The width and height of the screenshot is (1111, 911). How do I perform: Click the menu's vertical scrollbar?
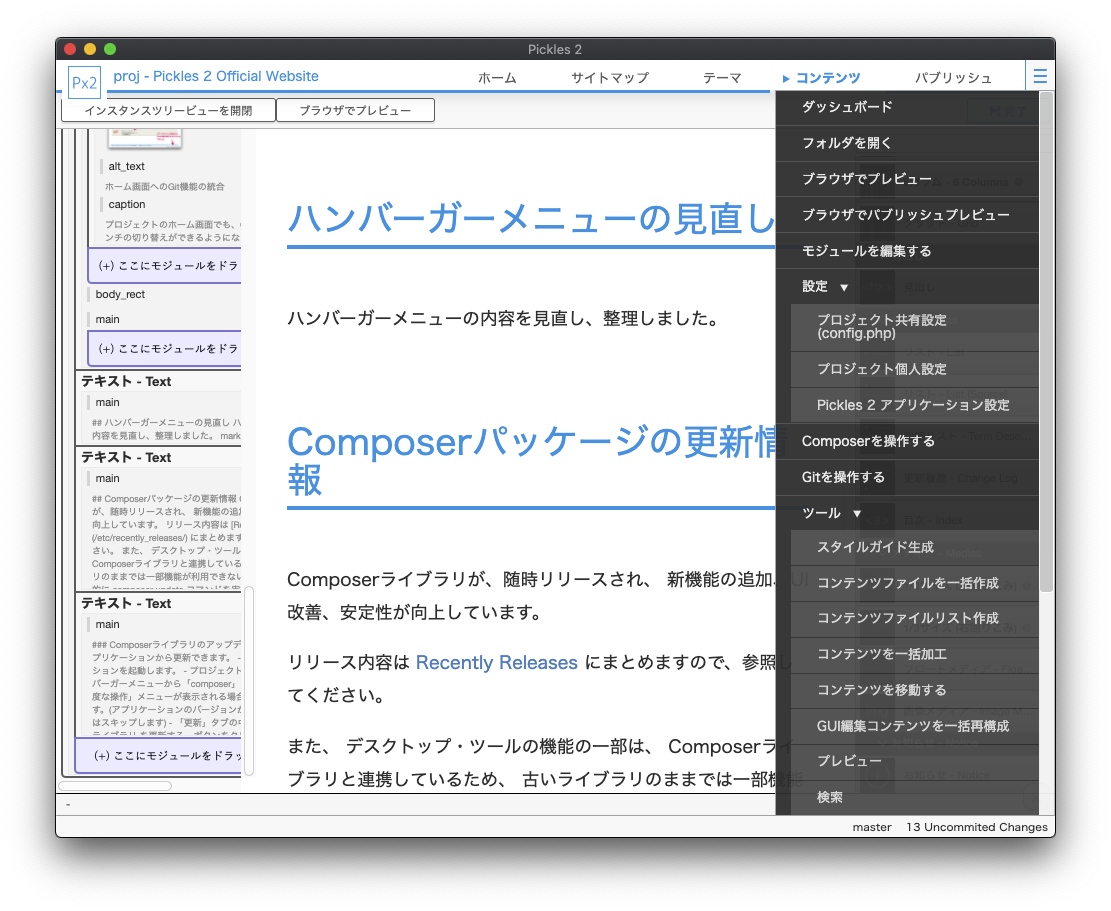pyautogui.click(x=1046, y=340)
